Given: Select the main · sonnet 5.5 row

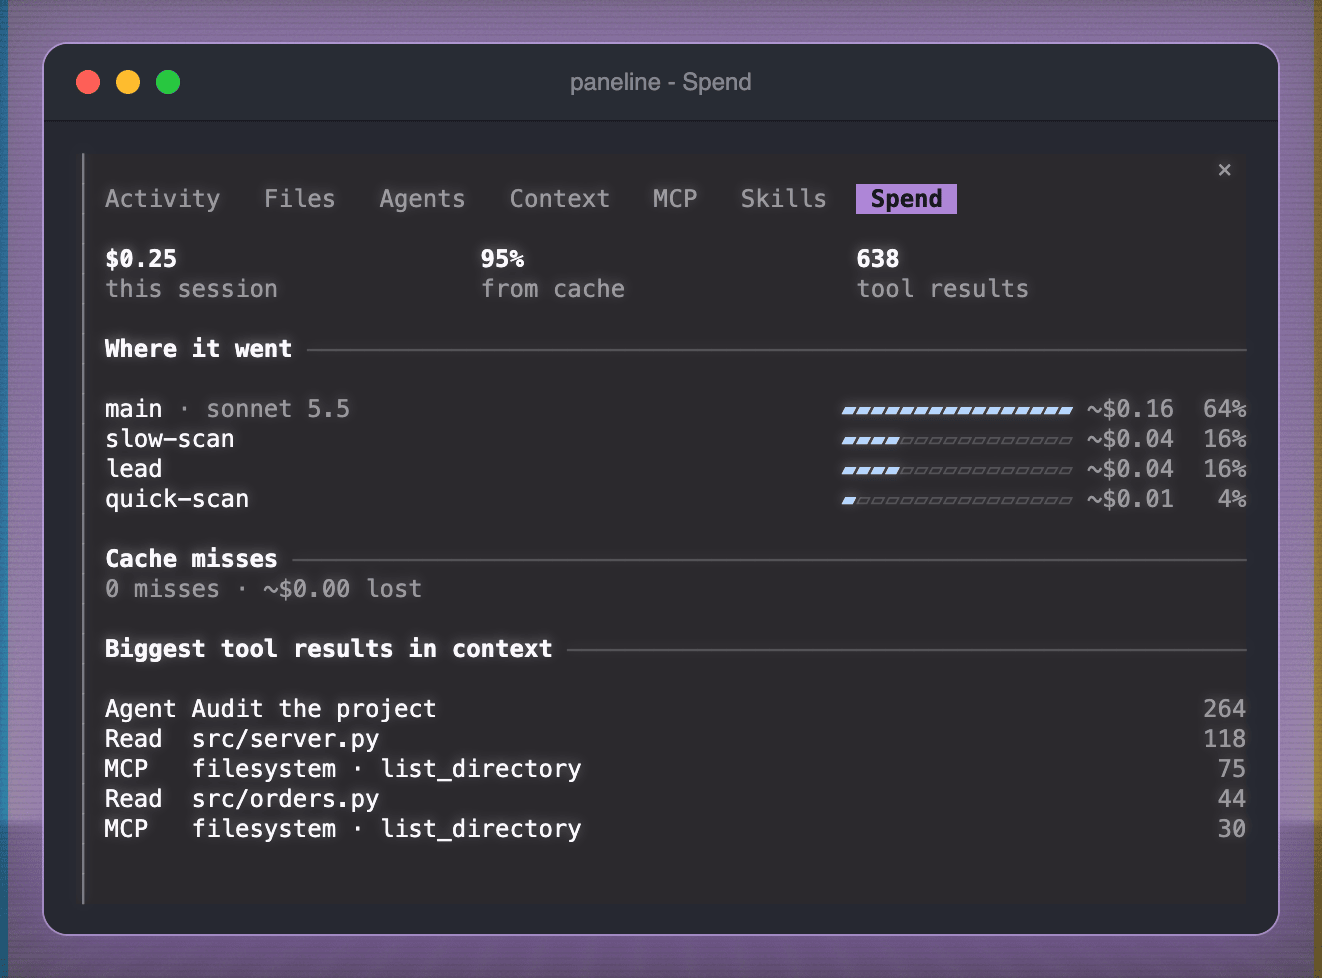Looking at the screenshot, I should coord(675,409).
